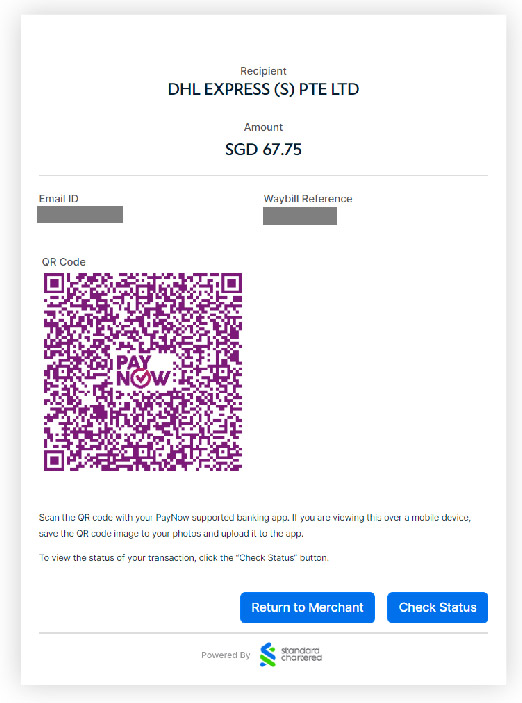522x703 pixels.
Task: Click the Check Status button
Action: (x=437, y=608)
